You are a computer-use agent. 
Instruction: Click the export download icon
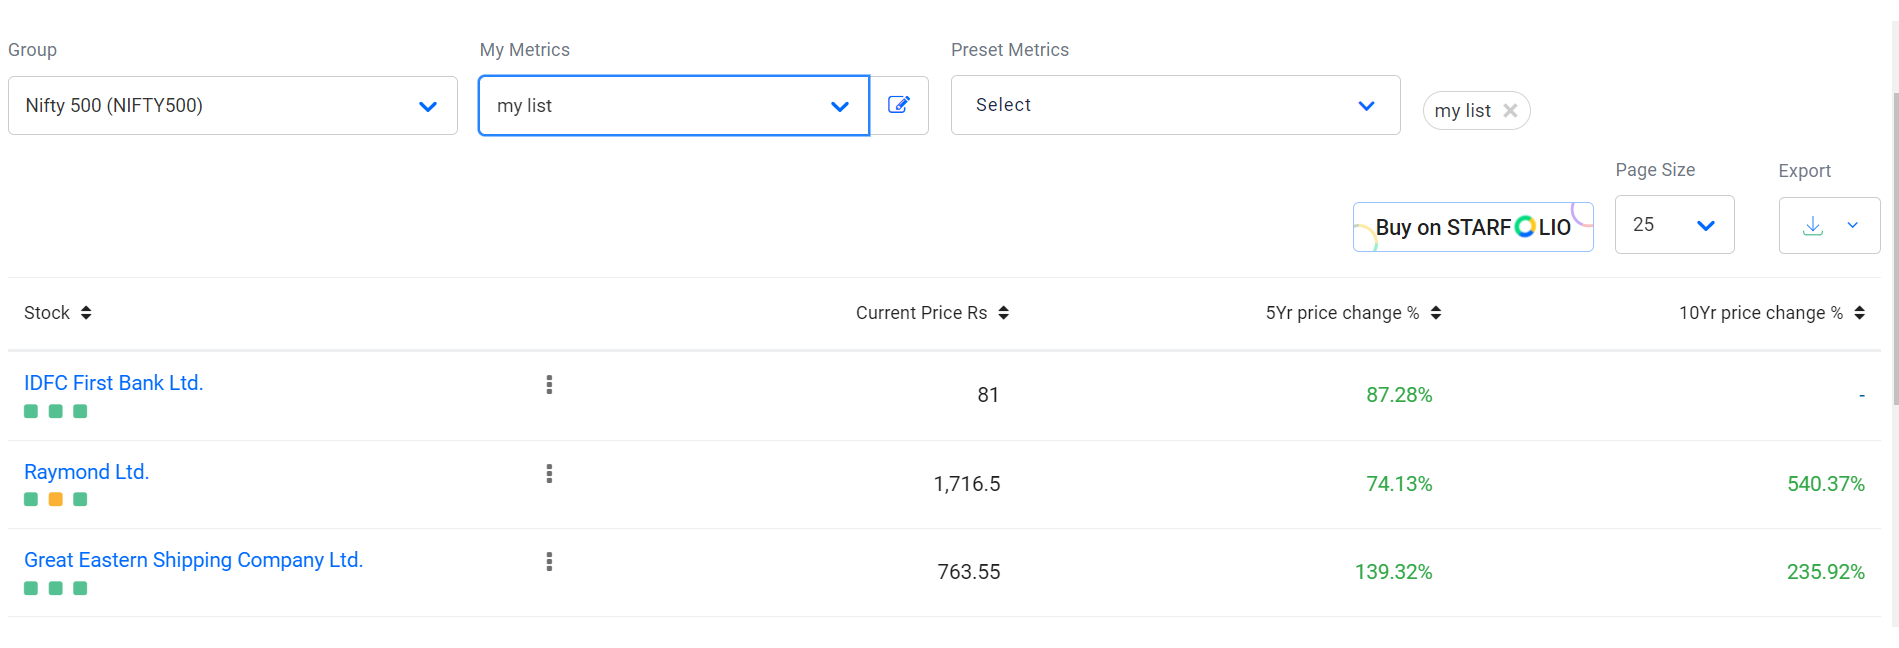pyautogui.click(x=1812, y=226)
